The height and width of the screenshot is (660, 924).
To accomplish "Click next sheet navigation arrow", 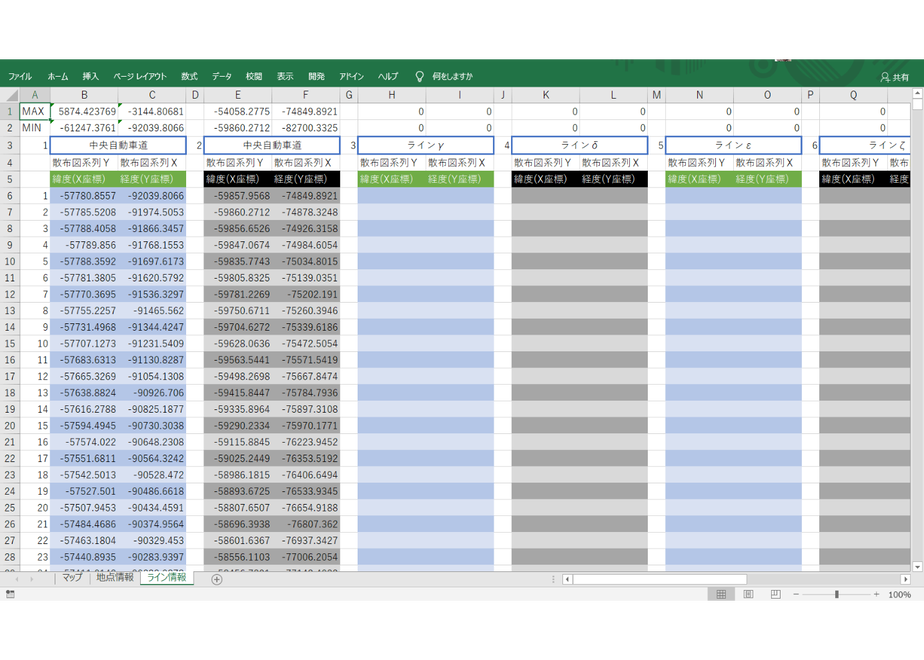I will coord(31,579).
